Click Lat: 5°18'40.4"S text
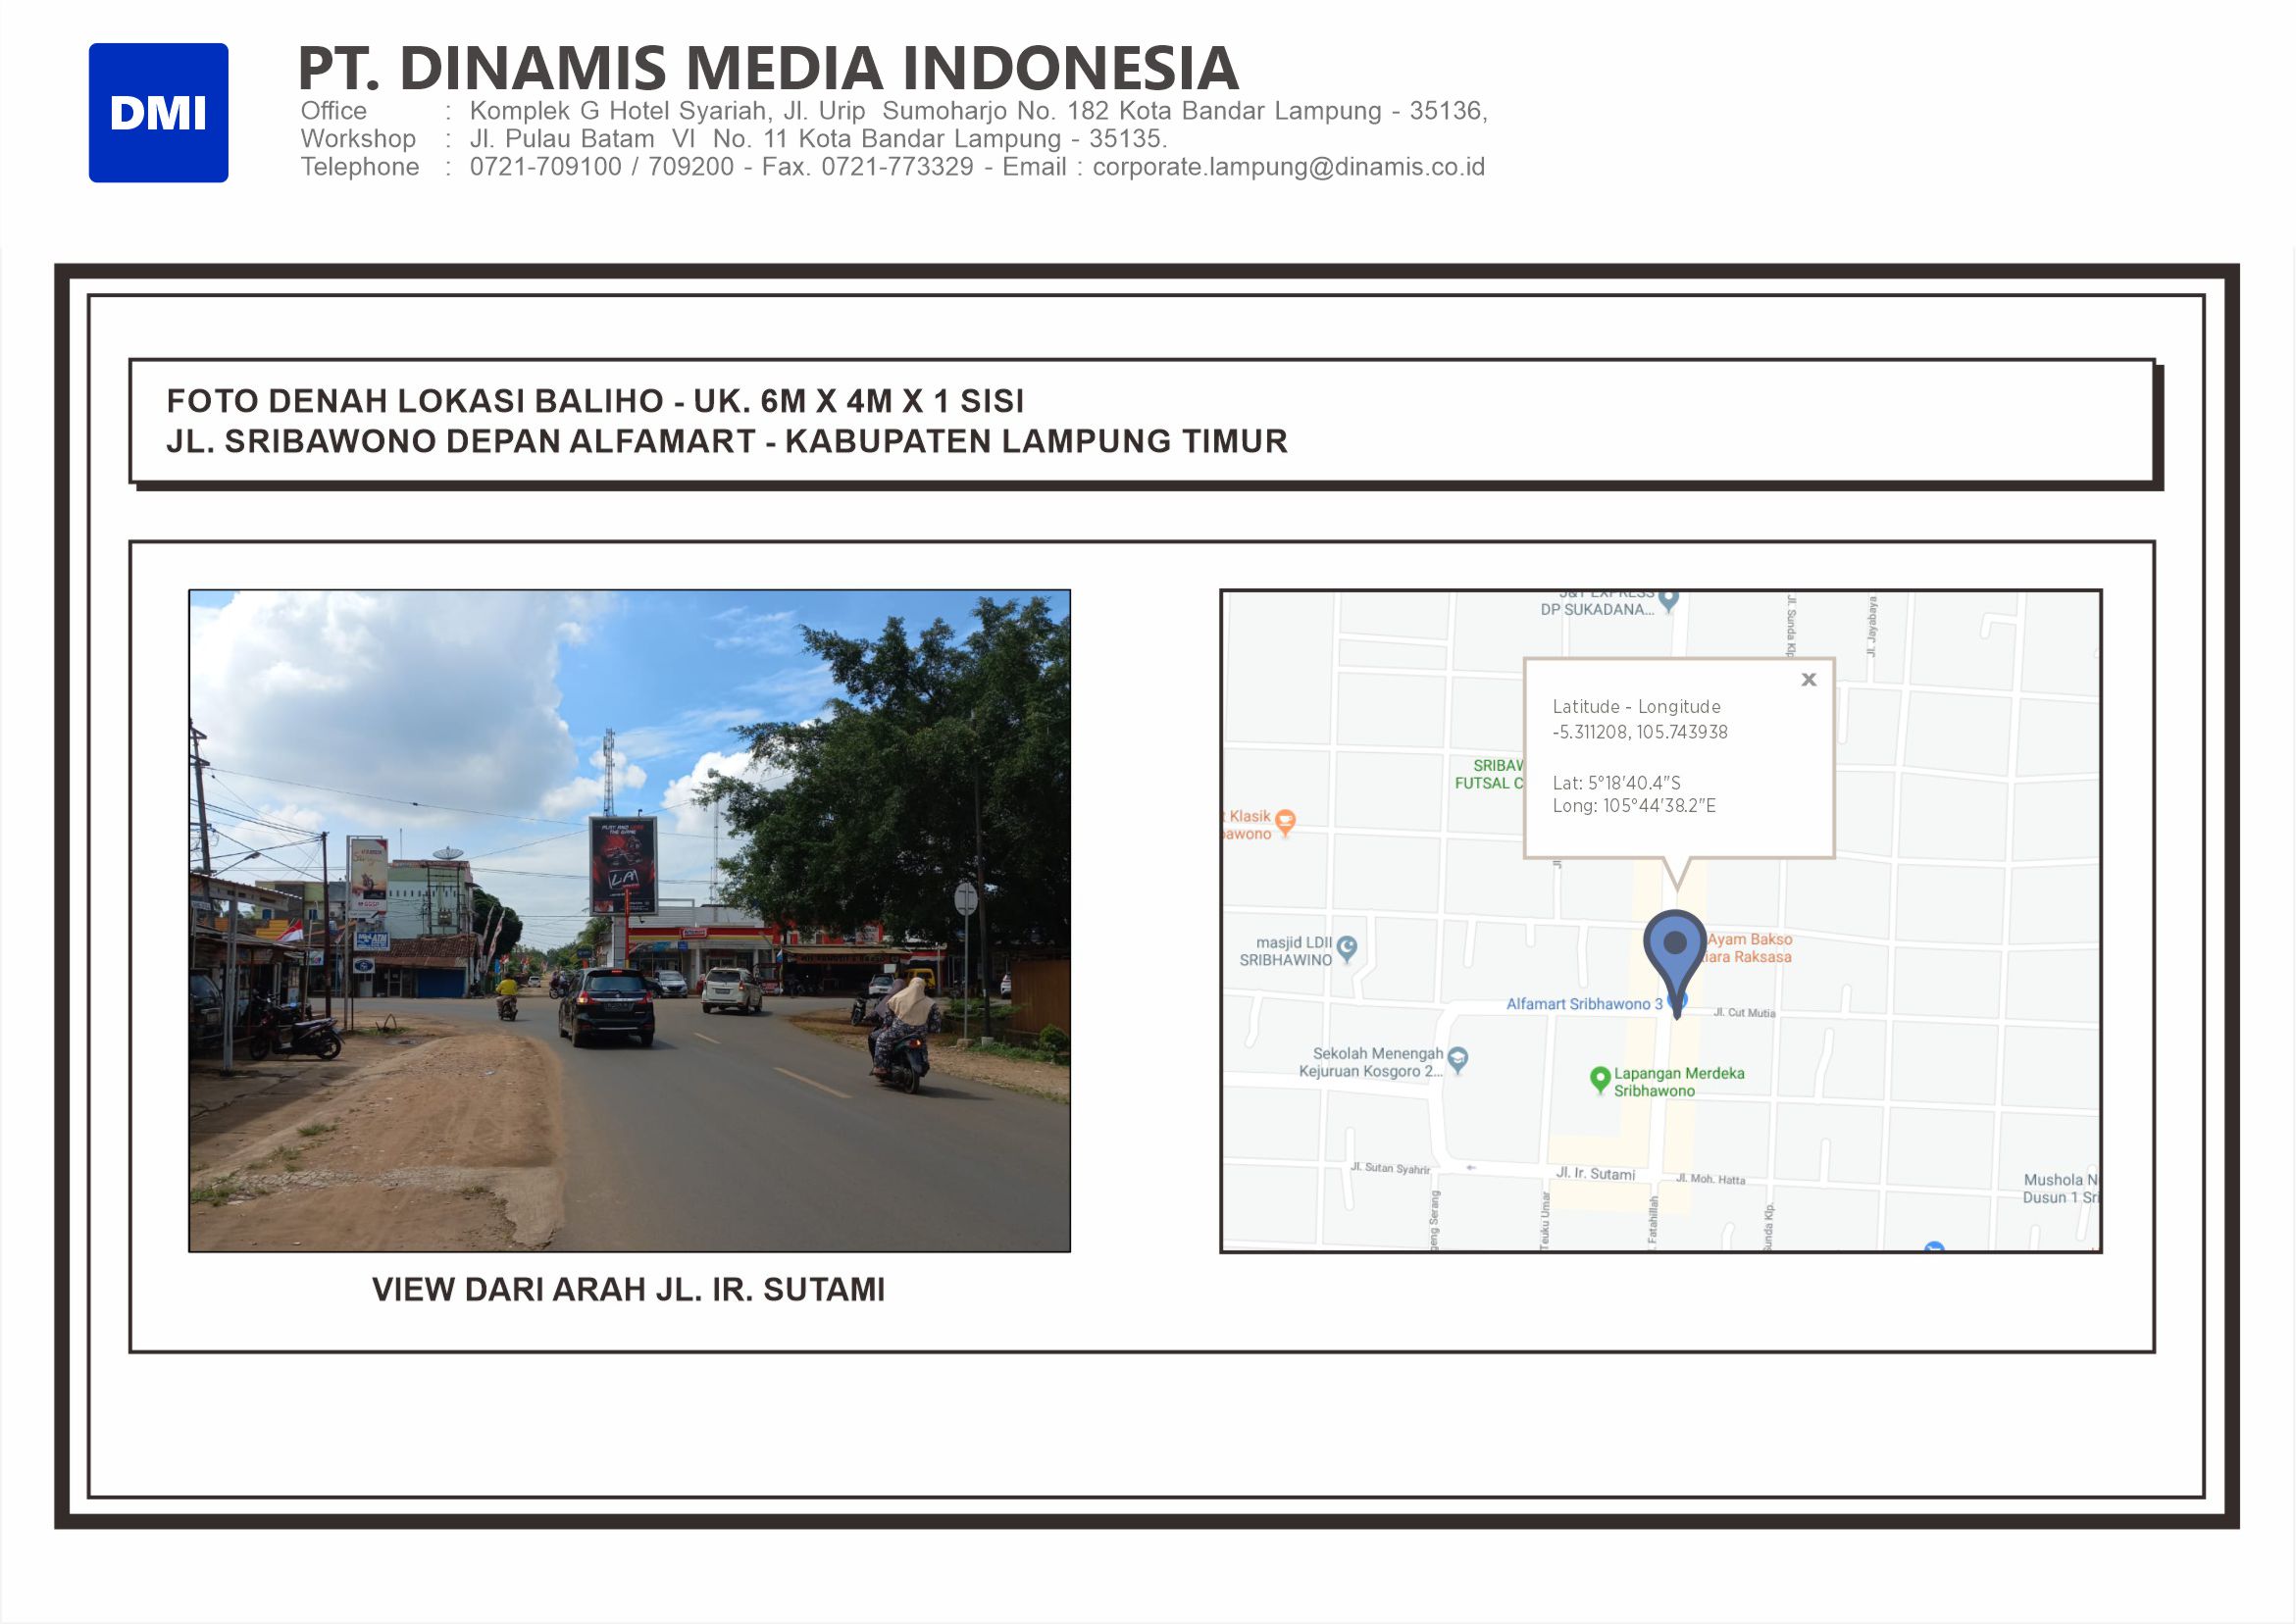This screenshot has height=1624, width=2296. tap(1616, 783)
